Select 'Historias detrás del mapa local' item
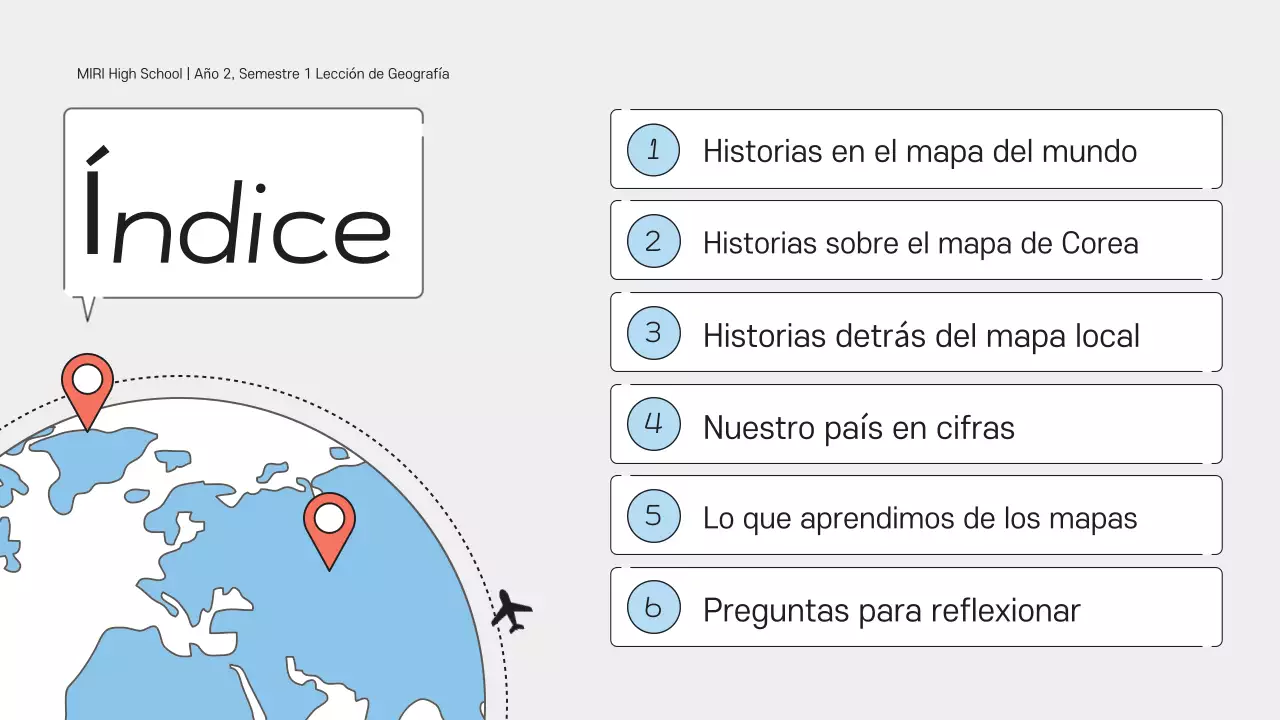 [x=920, y=335]
